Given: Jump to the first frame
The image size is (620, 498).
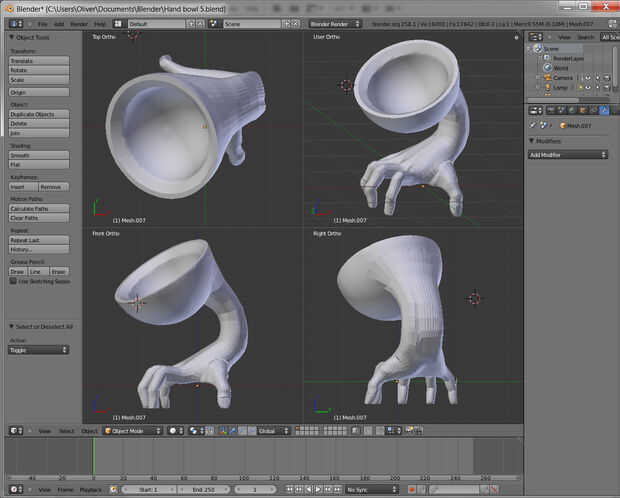Looking at the screenshot, I should tap(290, 489).
